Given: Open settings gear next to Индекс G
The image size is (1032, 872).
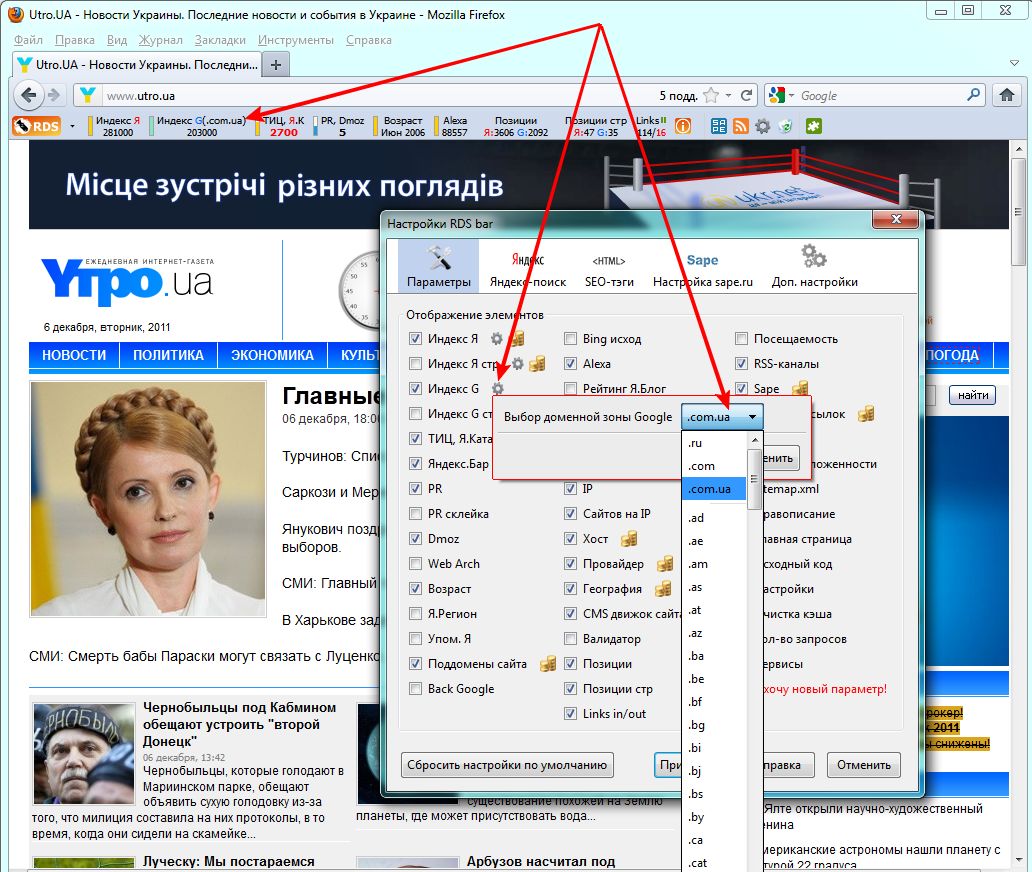Looking at the screenshot, I should (498, 388).
